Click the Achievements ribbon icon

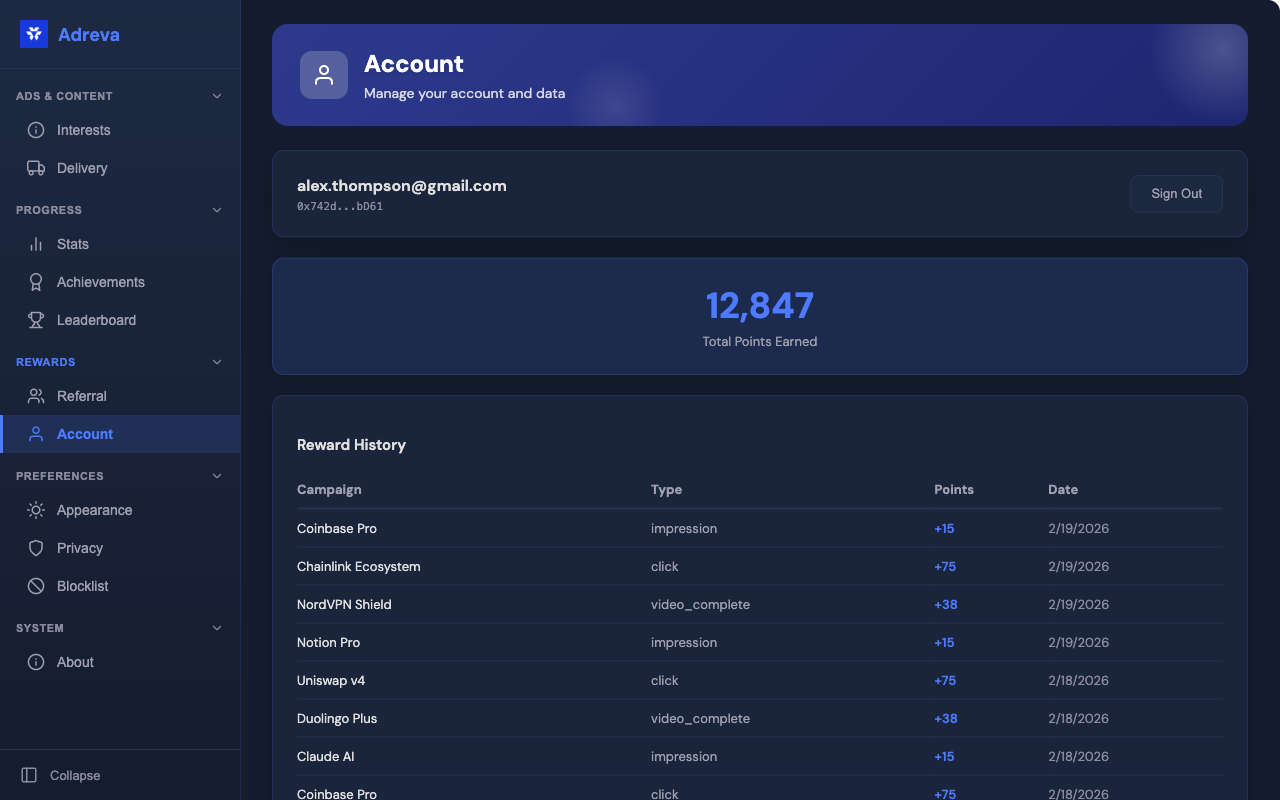[x=36, y=282]
